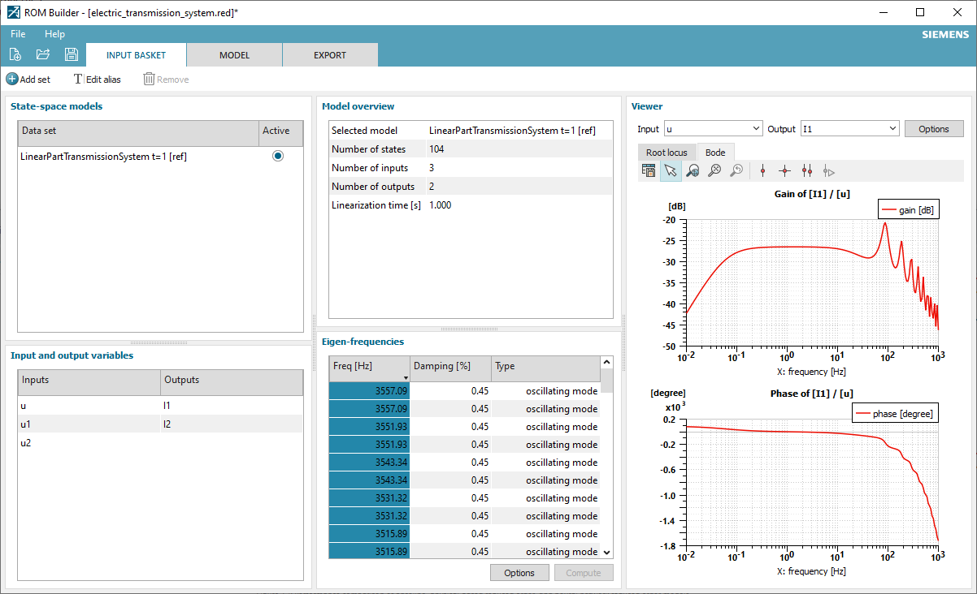Click Options button below Eigen-frequencies table

pos(519,573)
